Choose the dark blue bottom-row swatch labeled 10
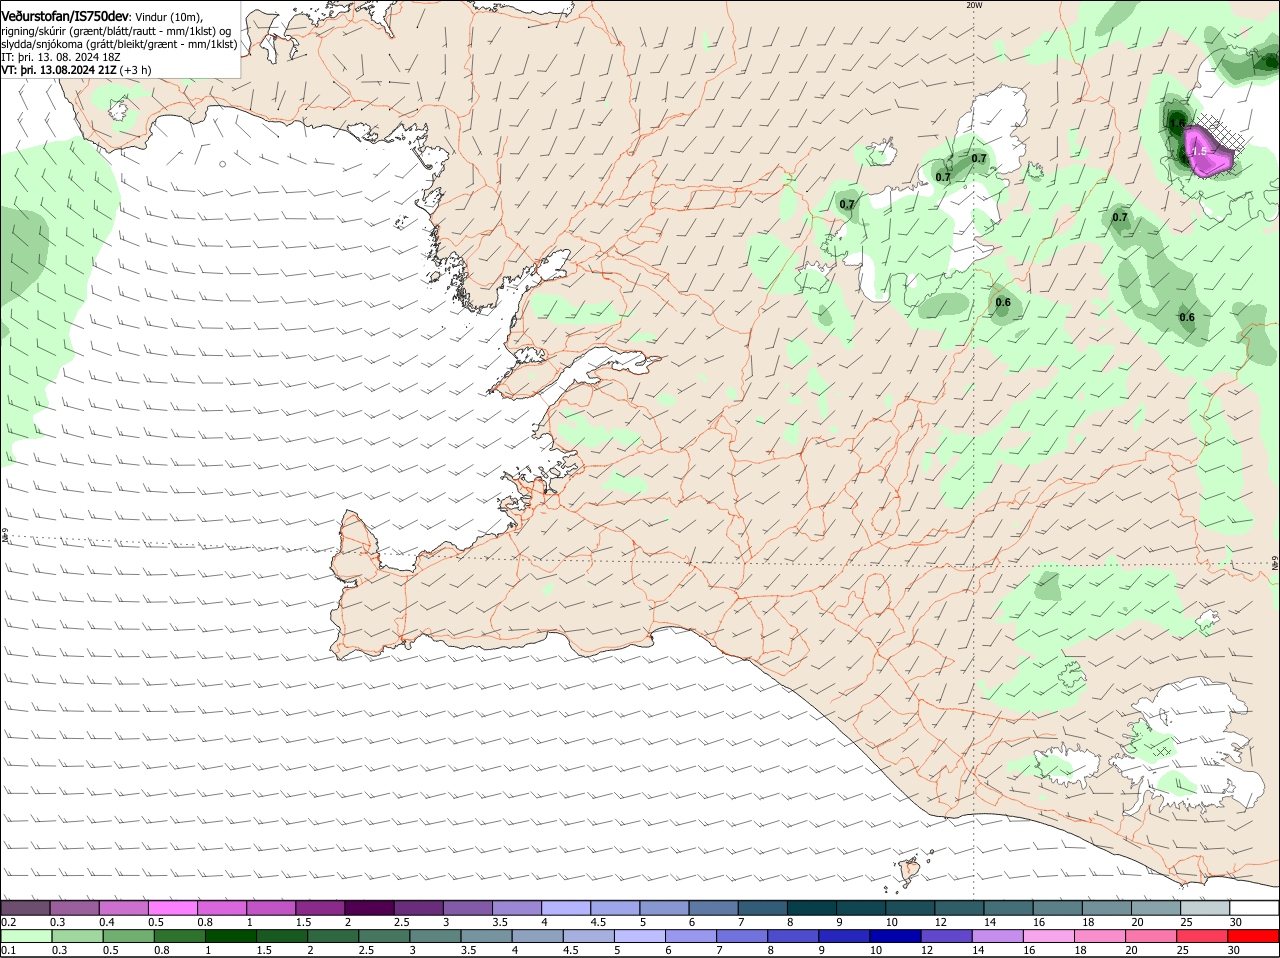This screenshot has width=1280, height=958. point(895,936)
